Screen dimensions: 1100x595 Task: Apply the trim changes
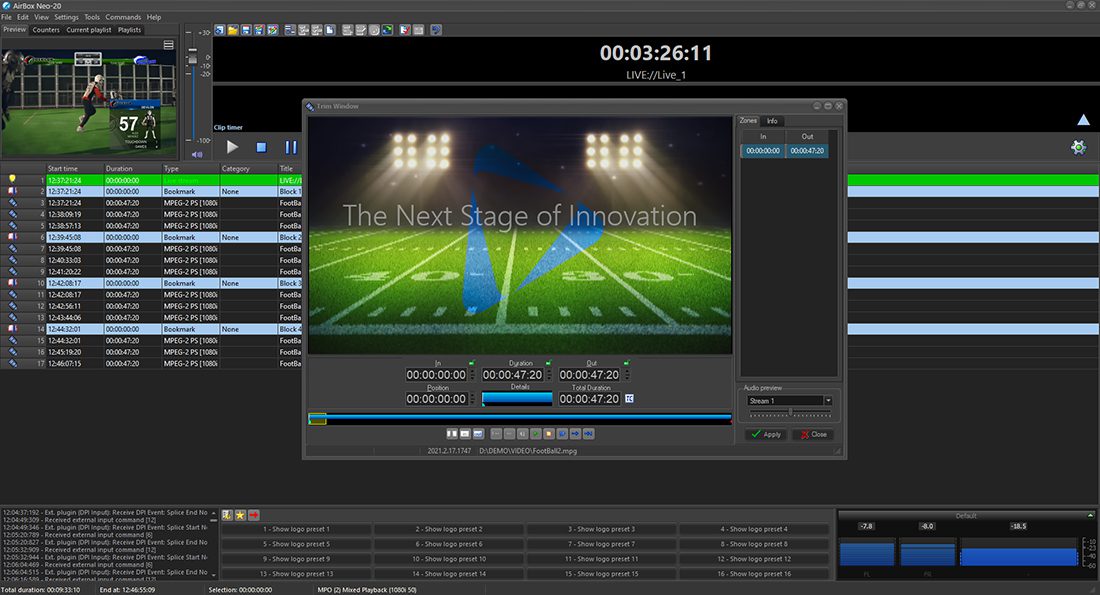(x=767, y=433)
